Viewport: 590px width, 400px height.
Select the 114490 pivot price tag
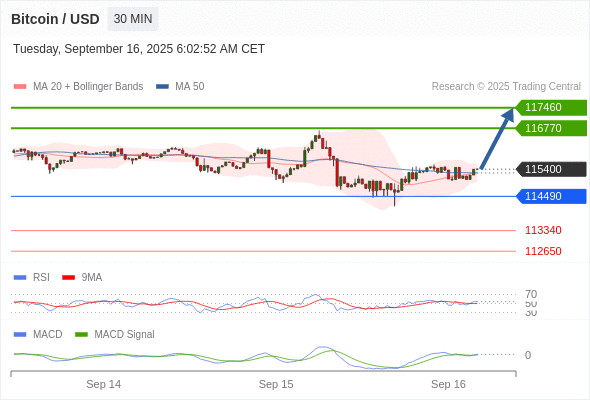(x=551, y=196)
